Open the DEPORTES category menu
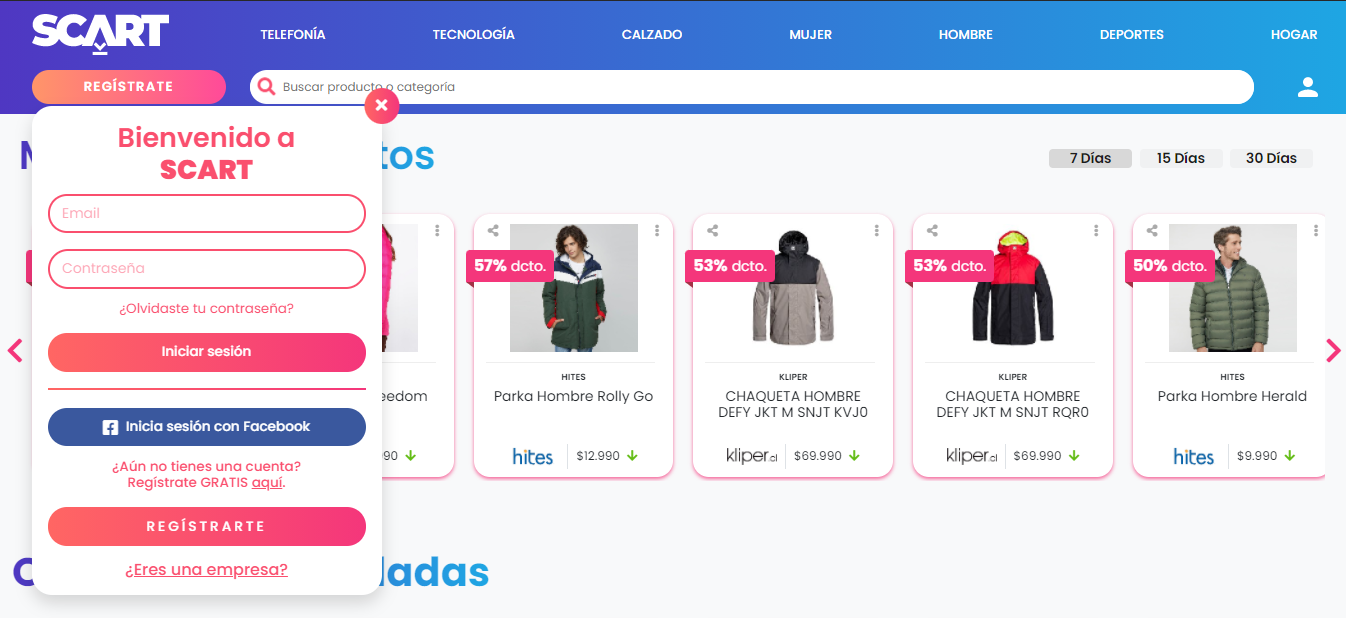Screen dimensions: 1346x618 1131,34
